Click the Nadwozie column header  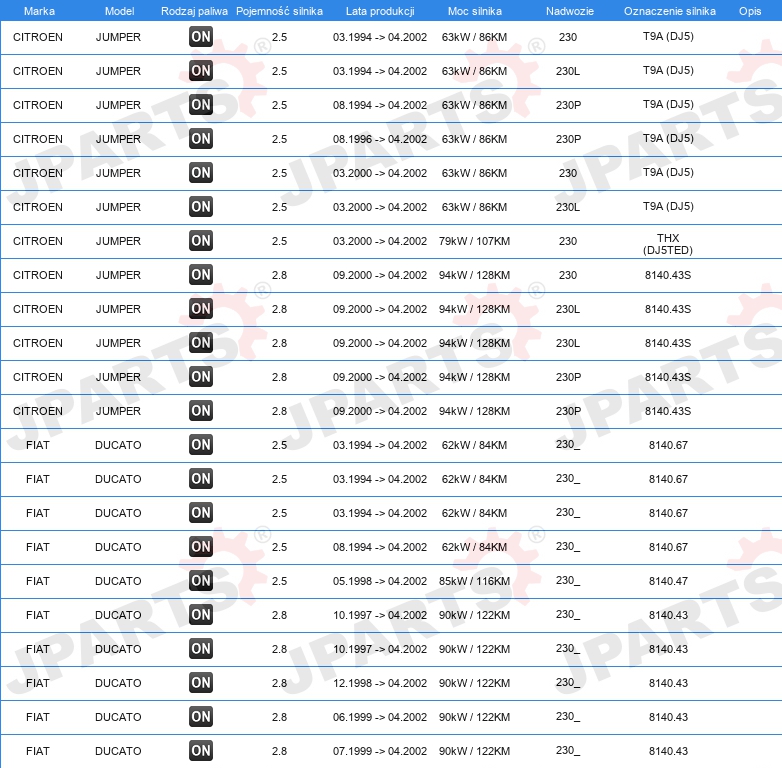point(570,11)
